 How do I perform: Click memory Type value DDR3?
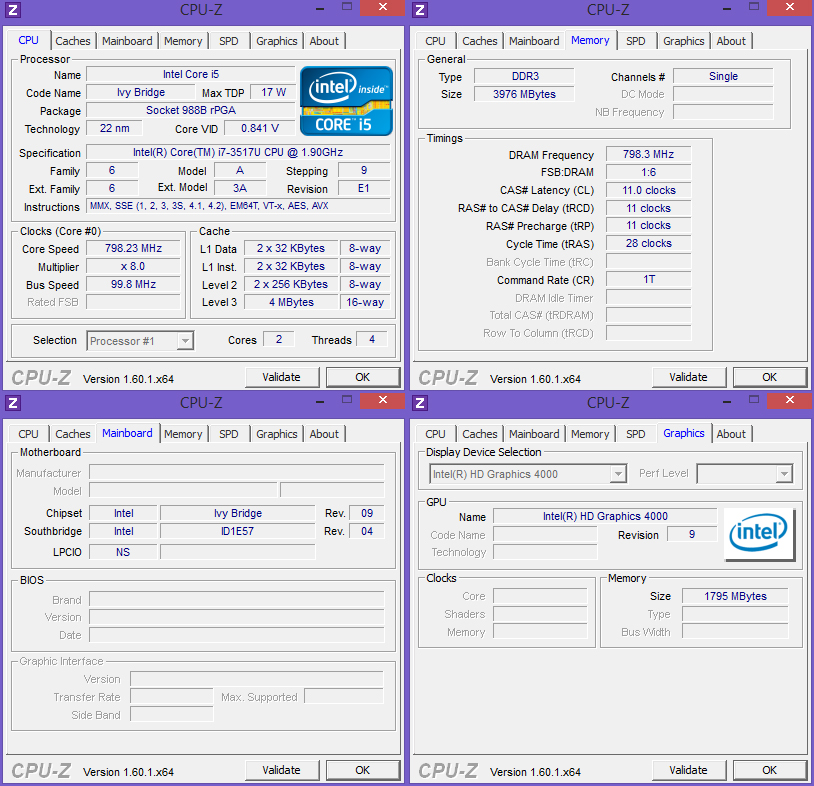pos(524,76)
